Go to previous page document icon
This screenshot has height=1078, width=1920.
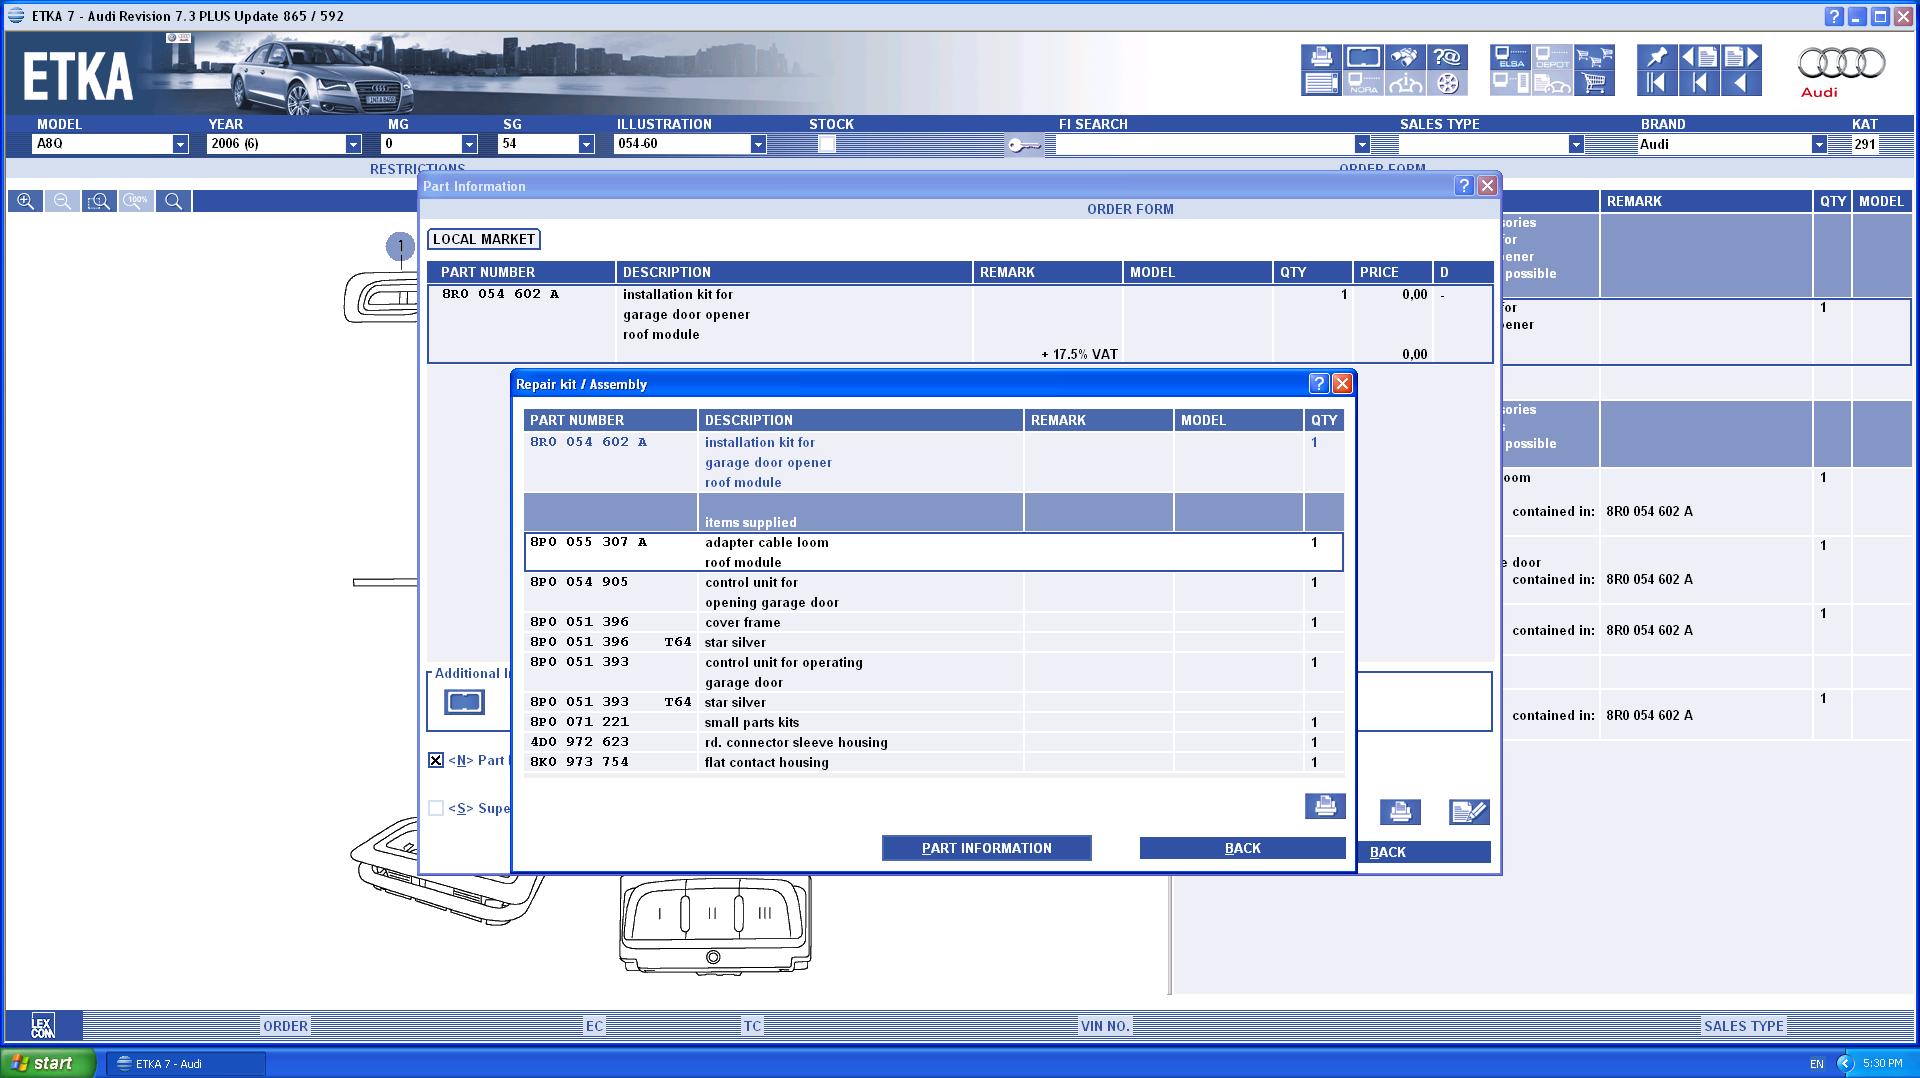[1698, 57]
